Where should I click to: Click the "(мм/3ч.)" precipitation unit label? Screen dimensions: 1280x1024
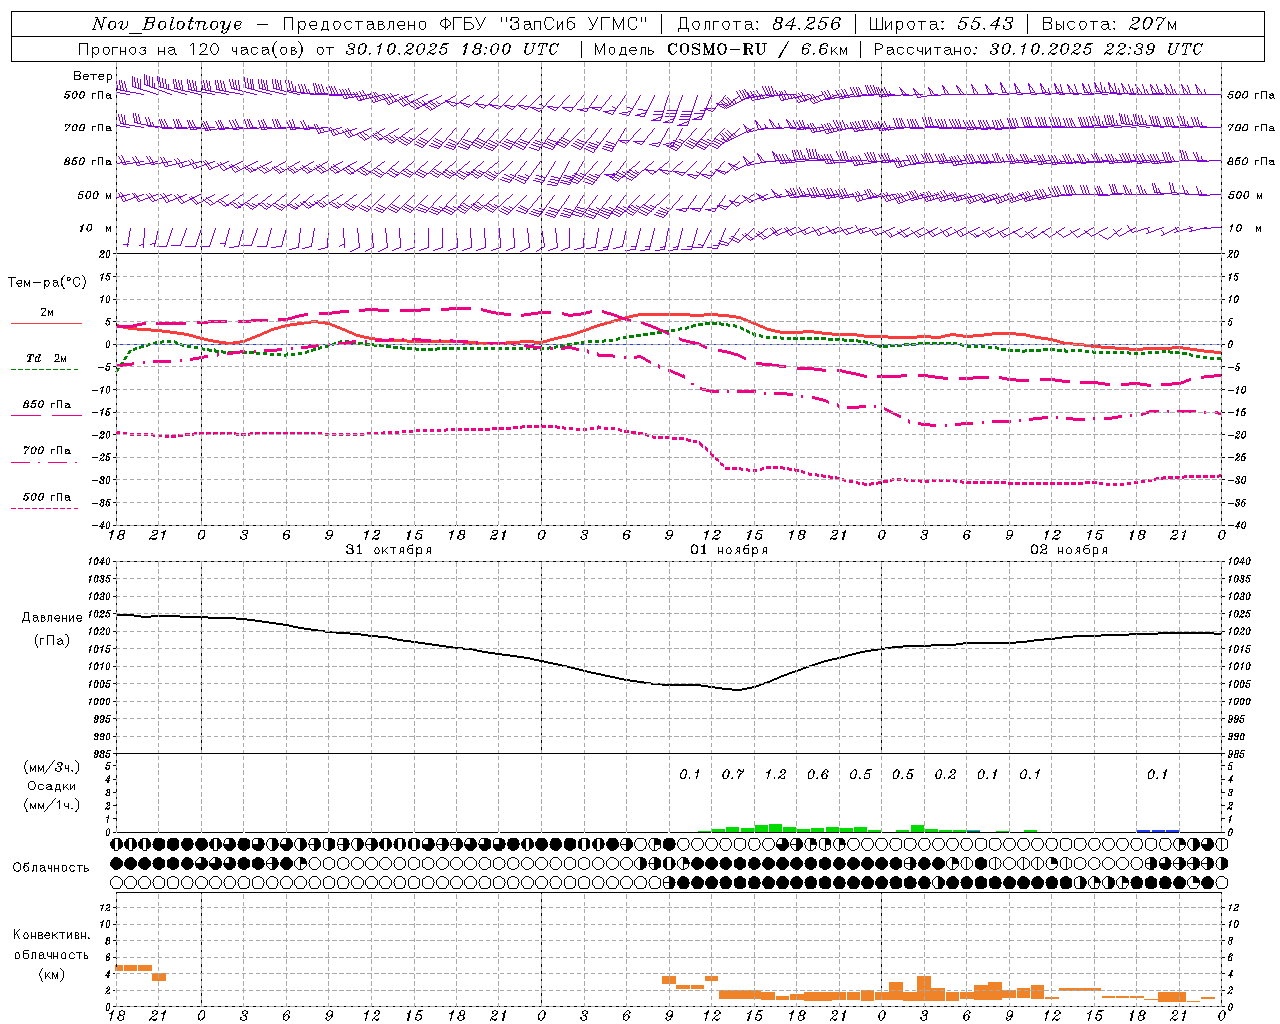pos(52,767)
